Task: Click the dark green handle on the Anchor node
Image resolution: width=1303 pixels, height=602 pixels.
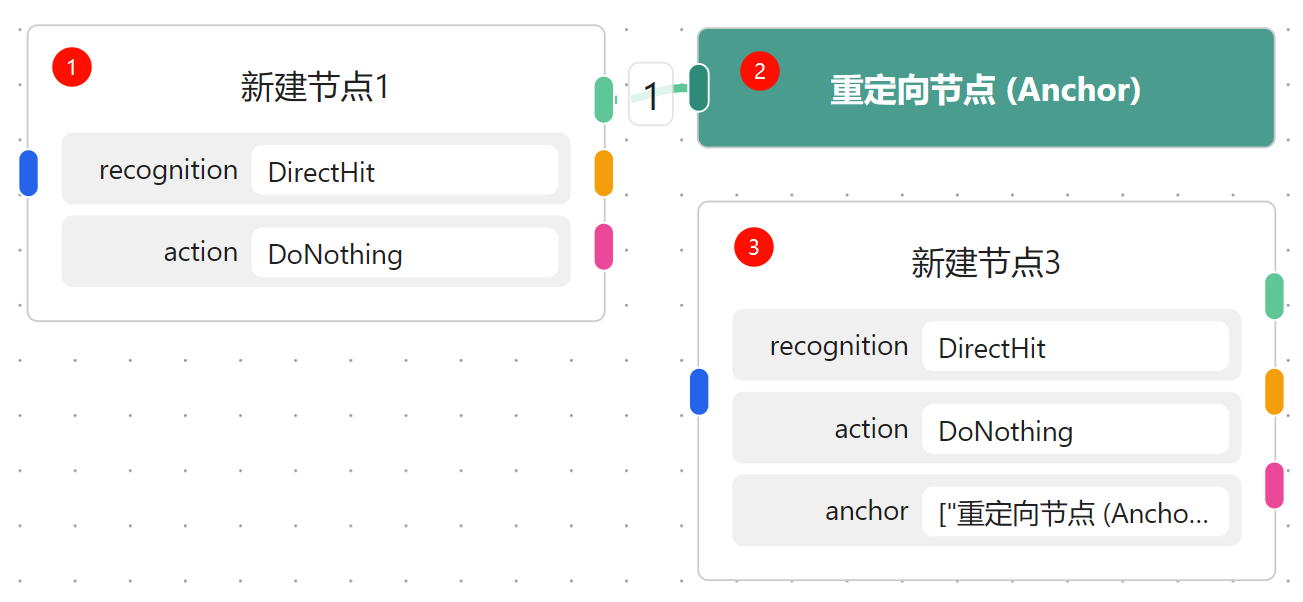Action: tap(699, 87)
